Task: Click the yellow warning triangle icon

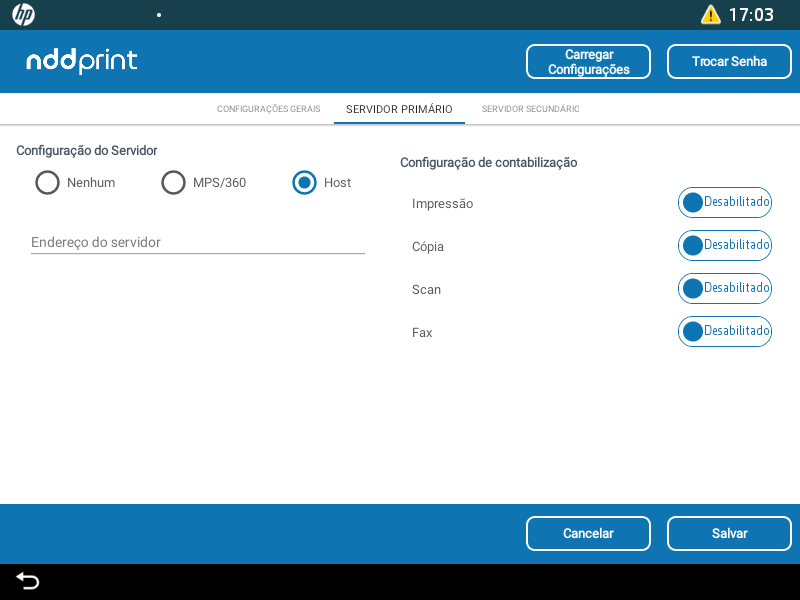Action: click(x=710, y=15)
